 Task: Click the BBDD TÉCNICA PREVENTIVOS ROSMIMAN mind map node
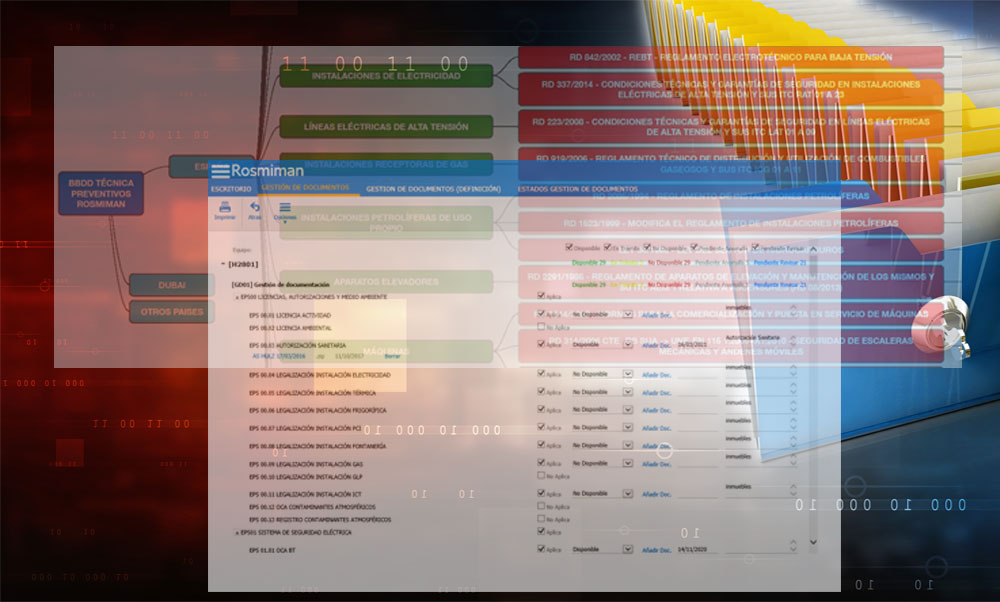[x=101, y=193]
